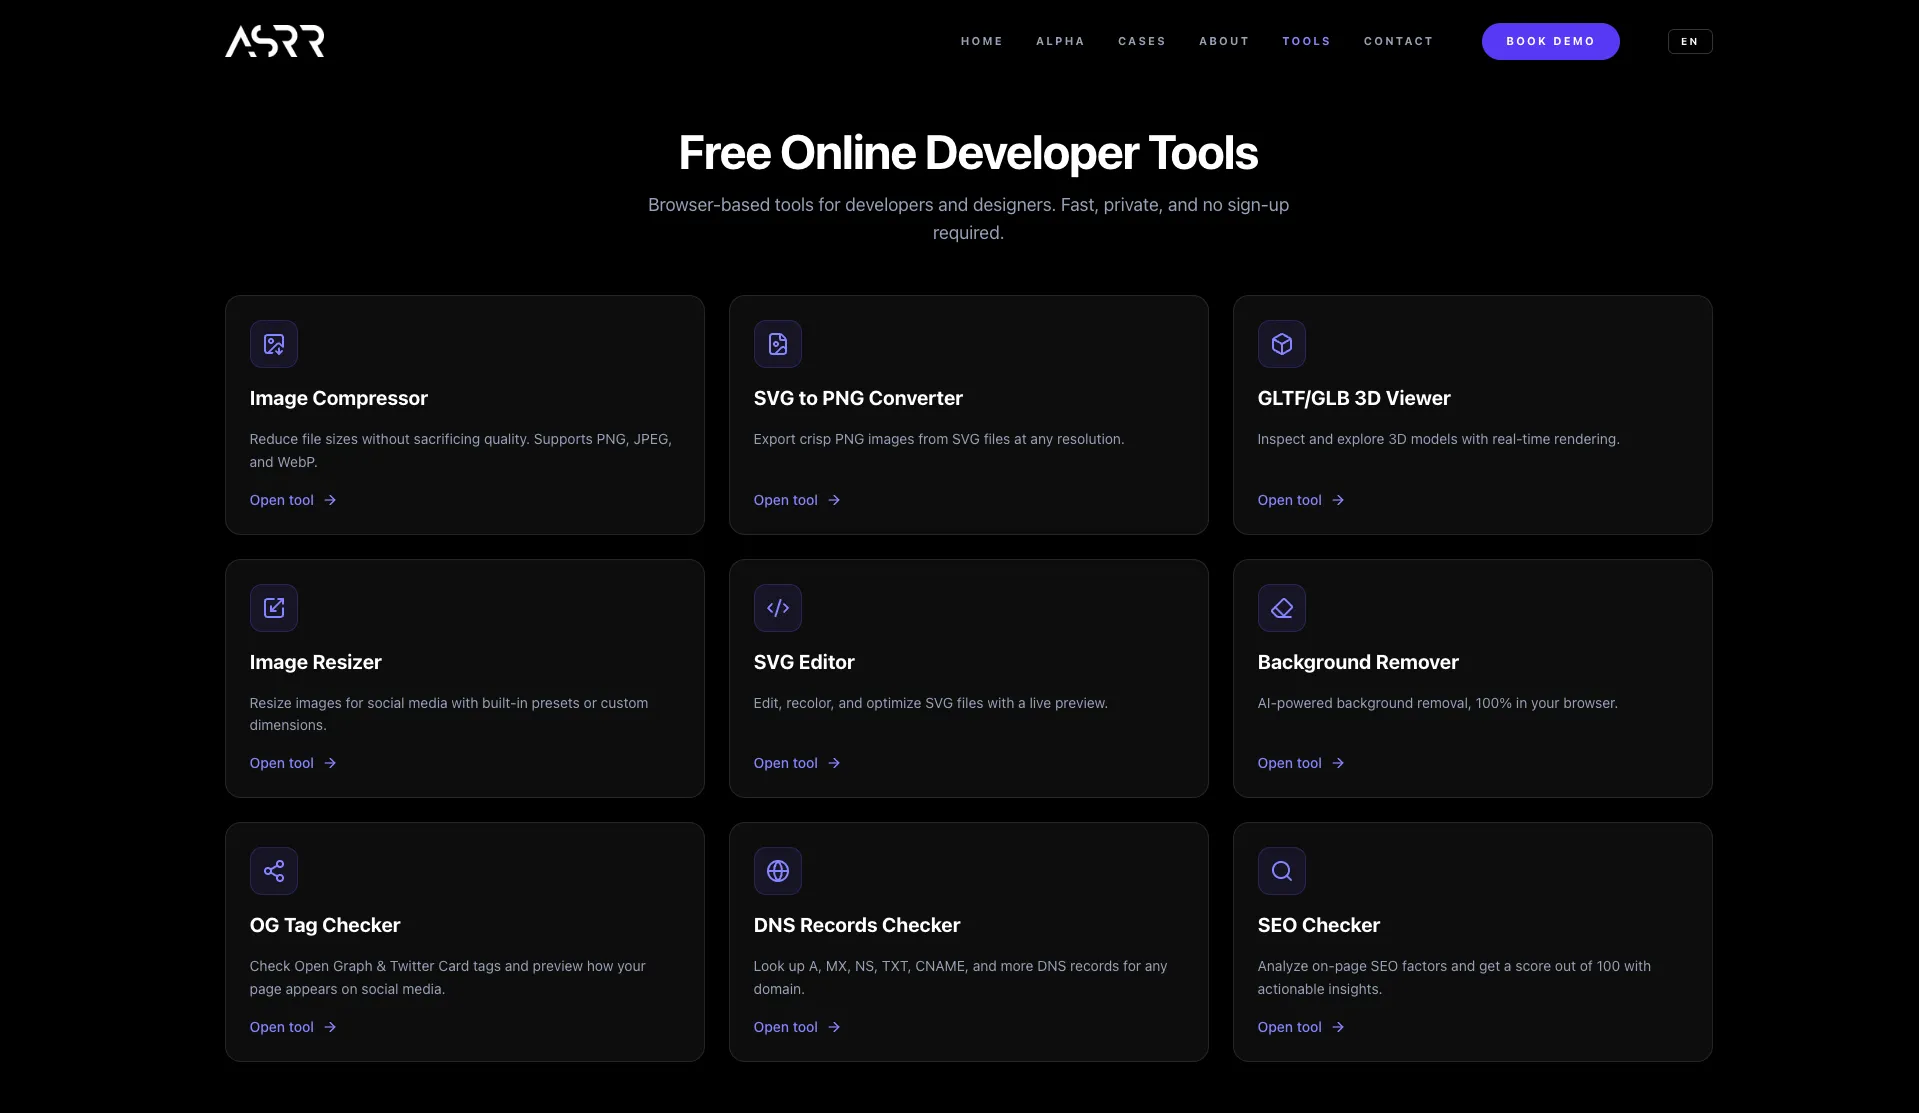Click the OG Tag Checker title
Viewport: 1919px width, 1113px height.
click(x=325, y=925)
